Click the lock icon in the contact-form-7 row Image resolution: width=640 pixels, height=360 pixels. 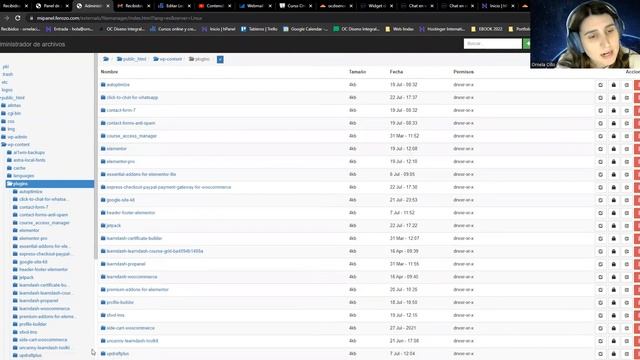click(613, 111)
